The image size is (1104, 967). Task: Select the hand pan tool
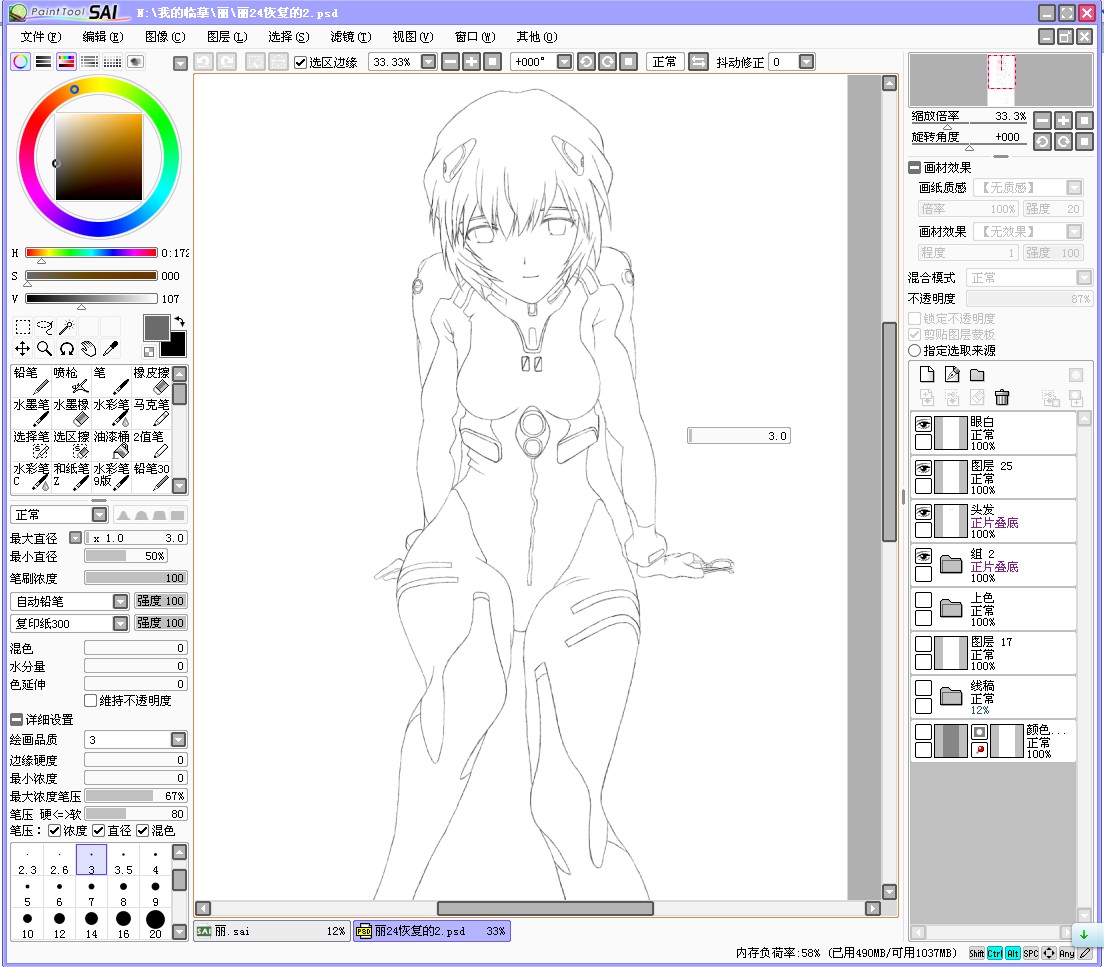click(x=89, y=349)
